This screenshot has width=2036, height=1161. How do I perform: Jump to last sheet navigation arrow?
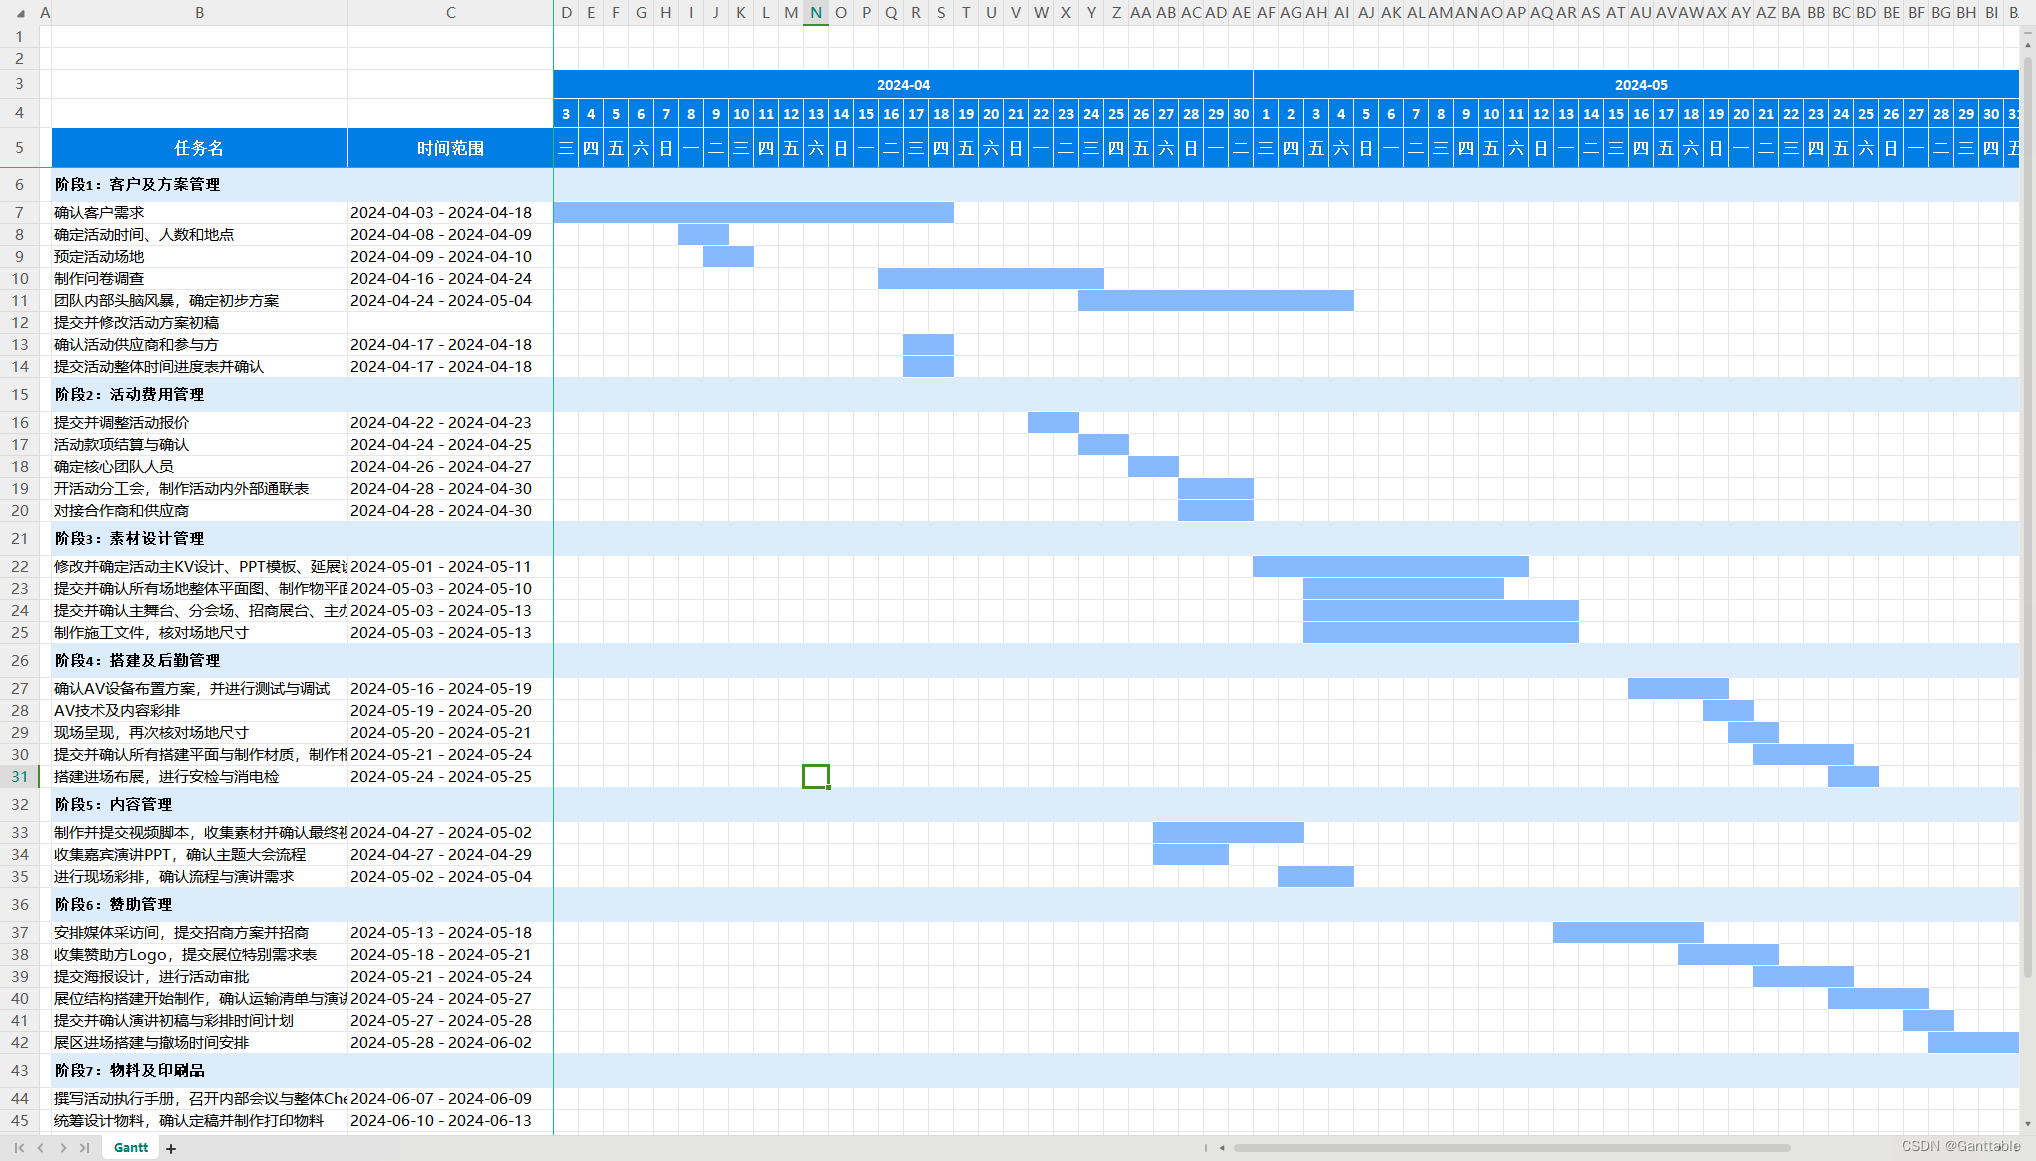(85, 1148)
